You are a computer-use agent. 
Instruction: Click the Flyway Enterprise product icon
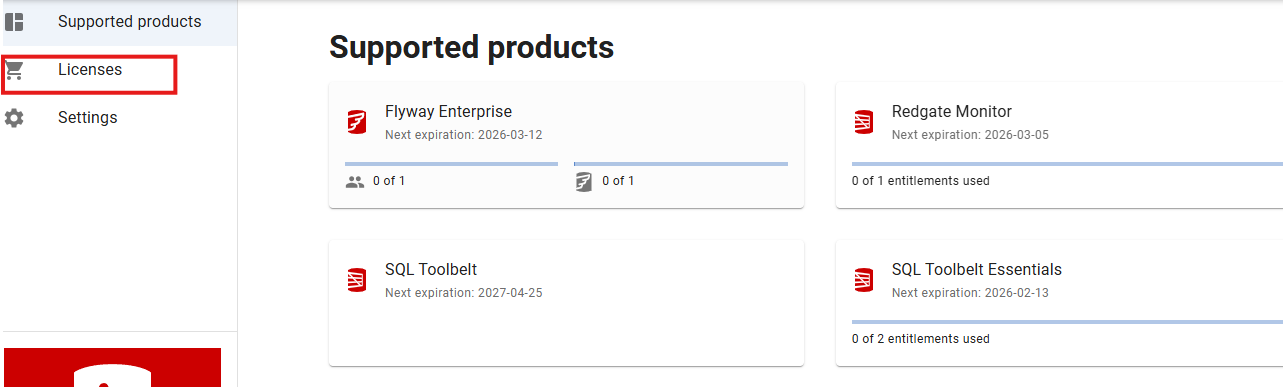click(357, 122)
